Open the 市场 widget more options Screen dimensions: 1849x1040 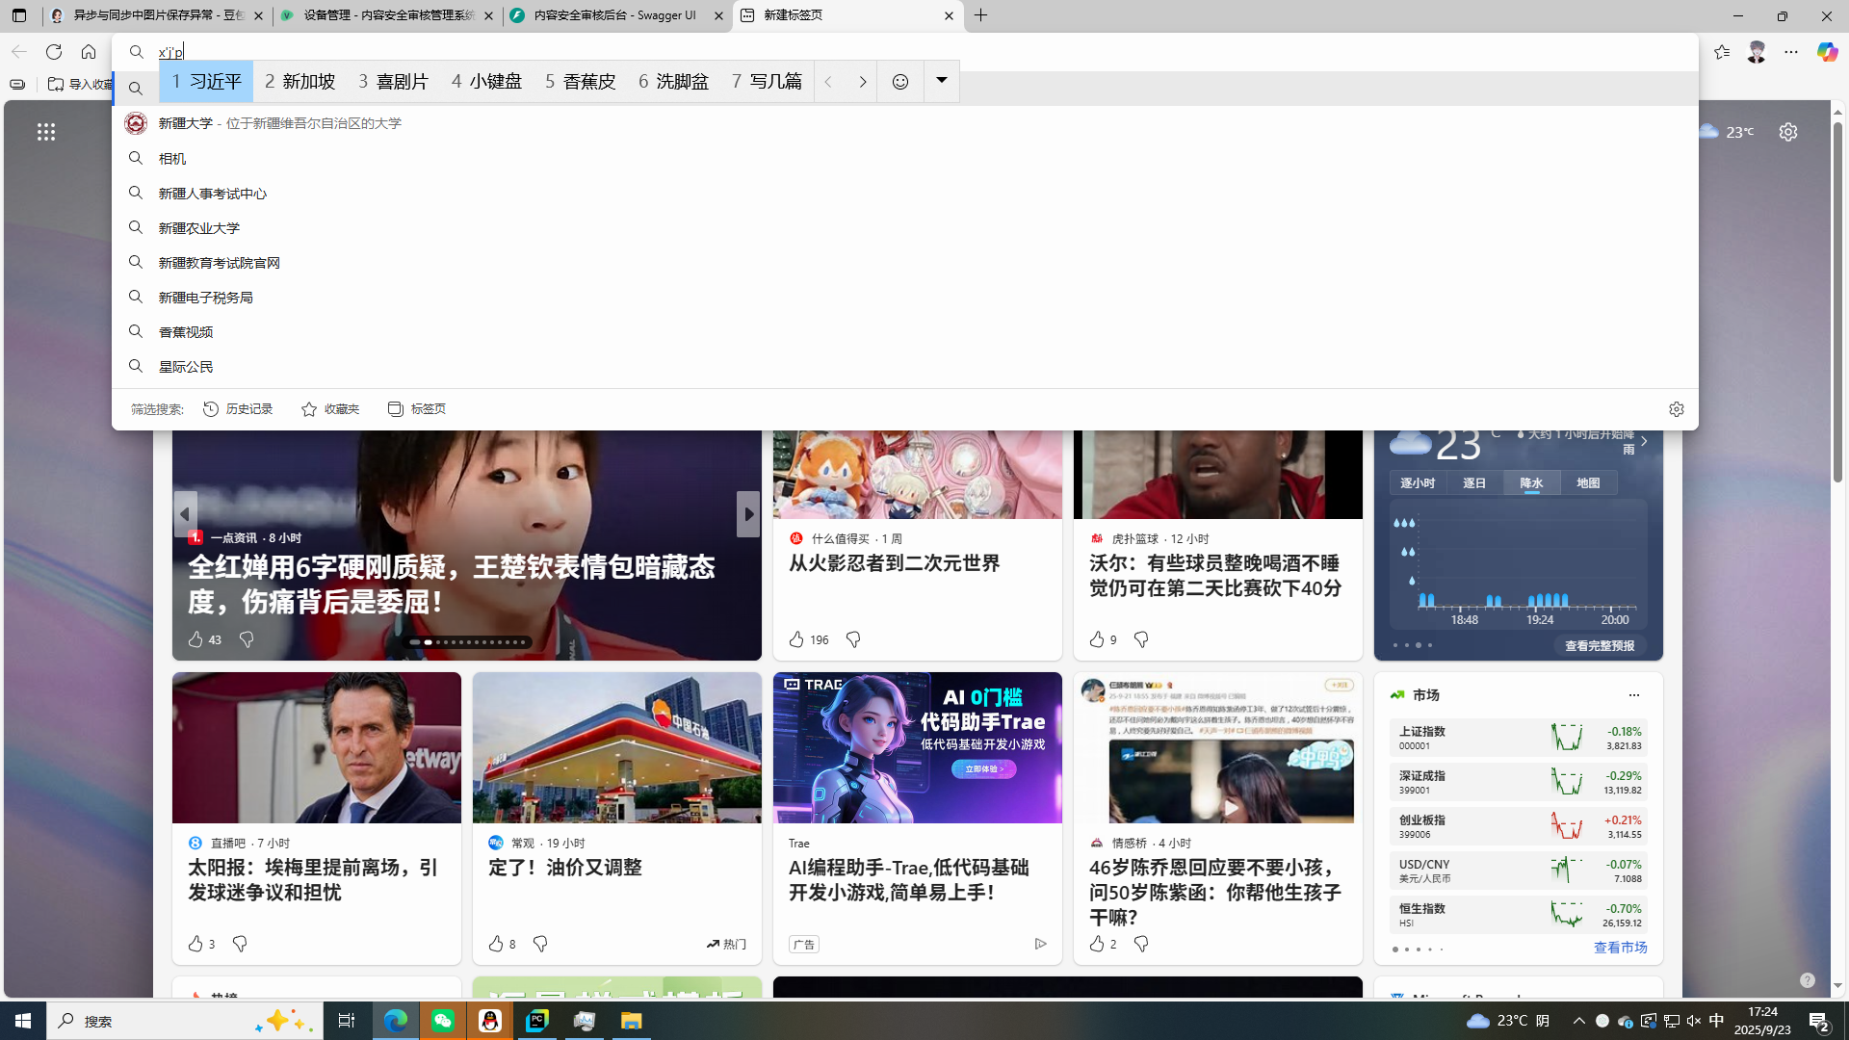[1633, 695]
